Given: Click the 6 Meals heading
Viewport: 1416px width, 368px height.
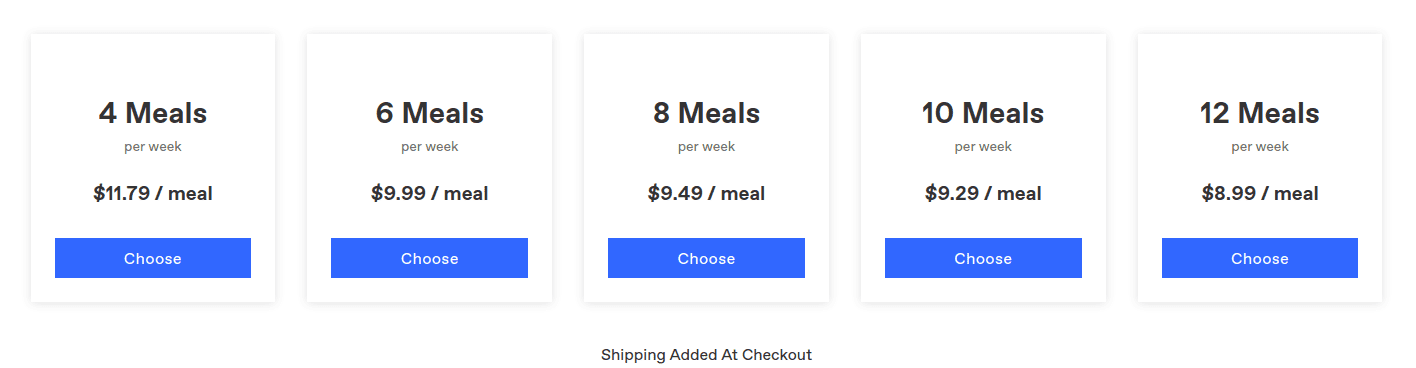Looking at the screenshot, I should 429,113.
